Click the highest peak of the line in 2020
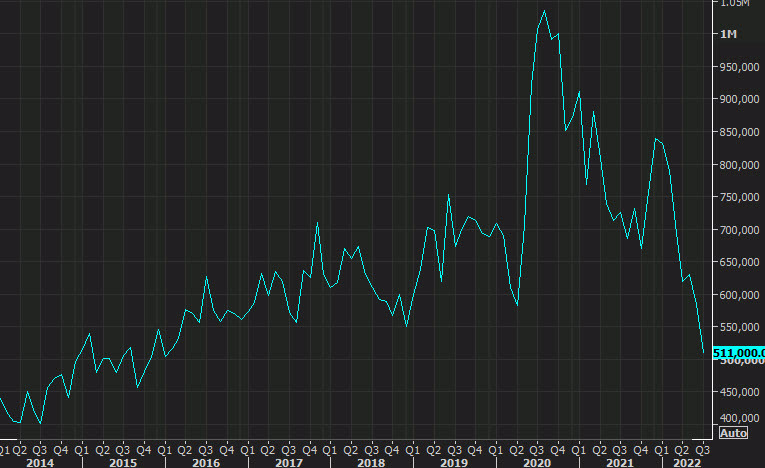 point(544,11)
